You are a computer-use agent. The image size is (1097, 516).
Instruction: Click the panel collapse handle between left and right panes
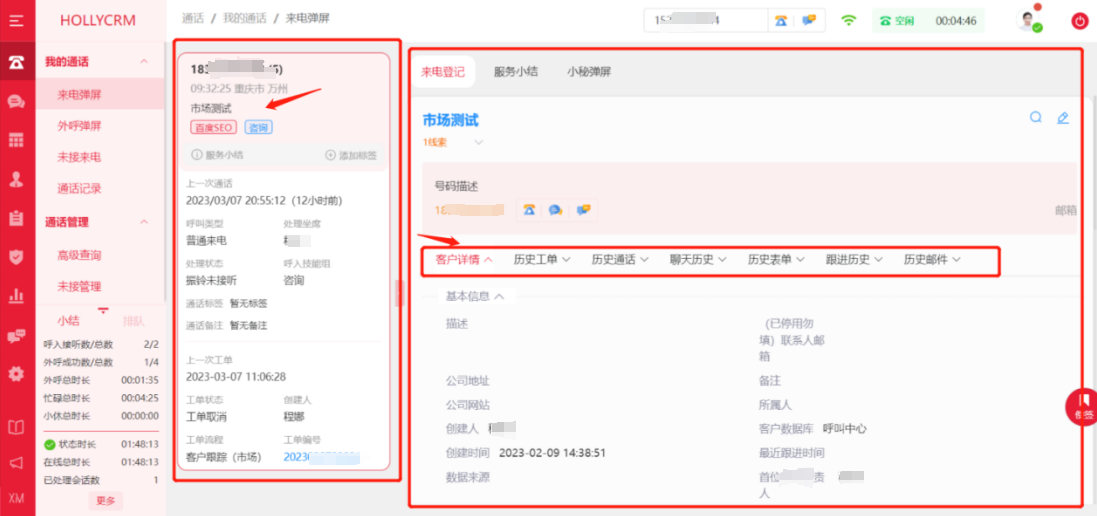[x=400, y=294]
